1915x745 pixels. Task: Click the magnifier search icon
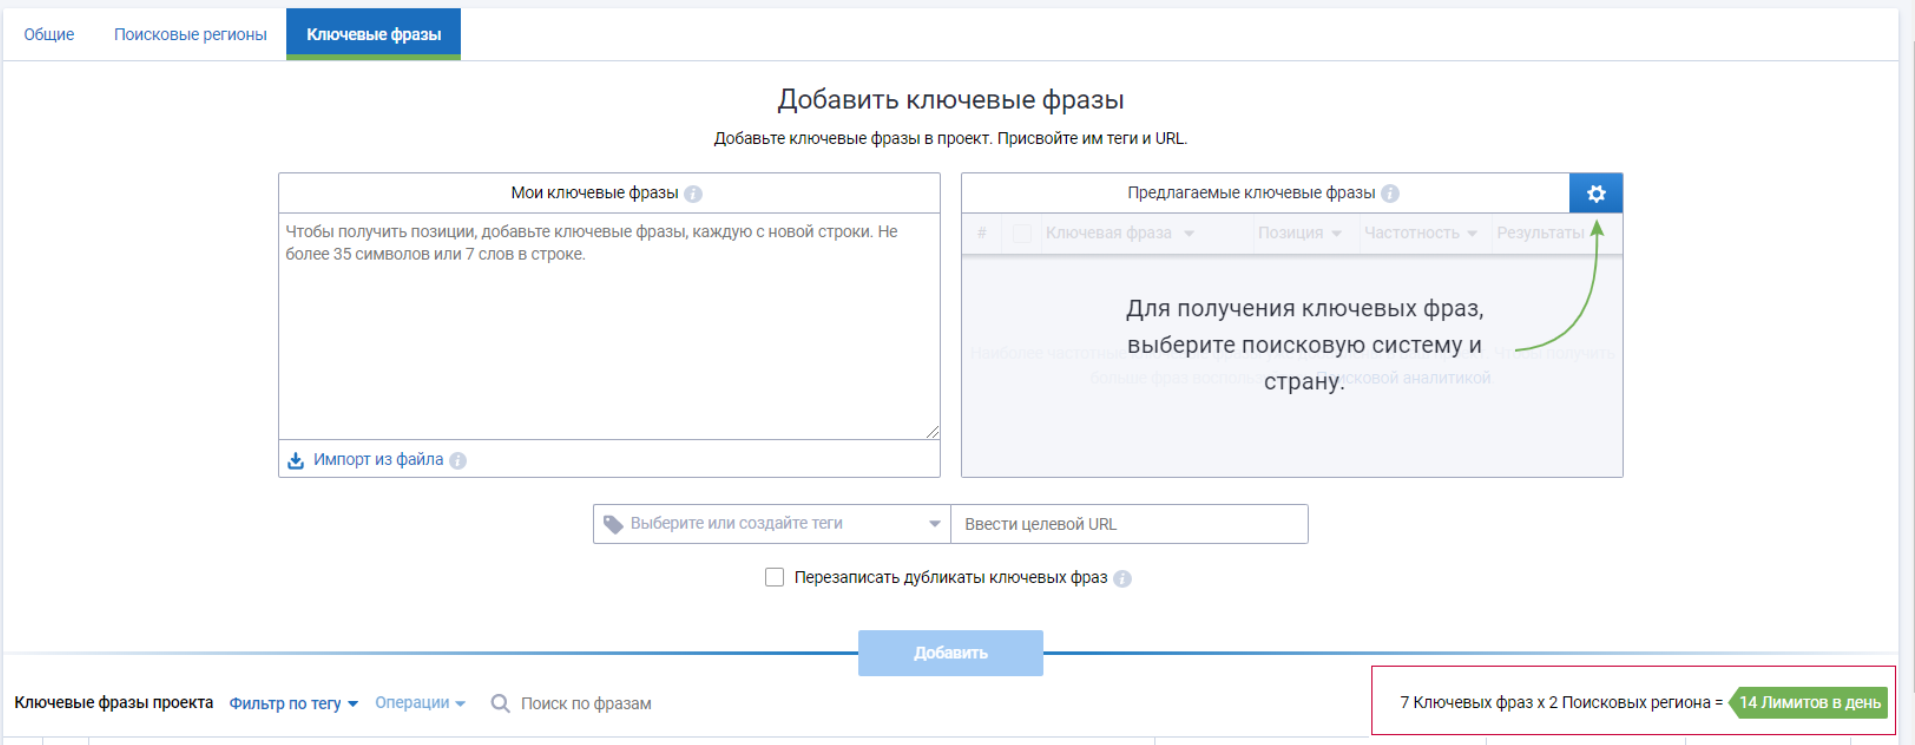500,704
